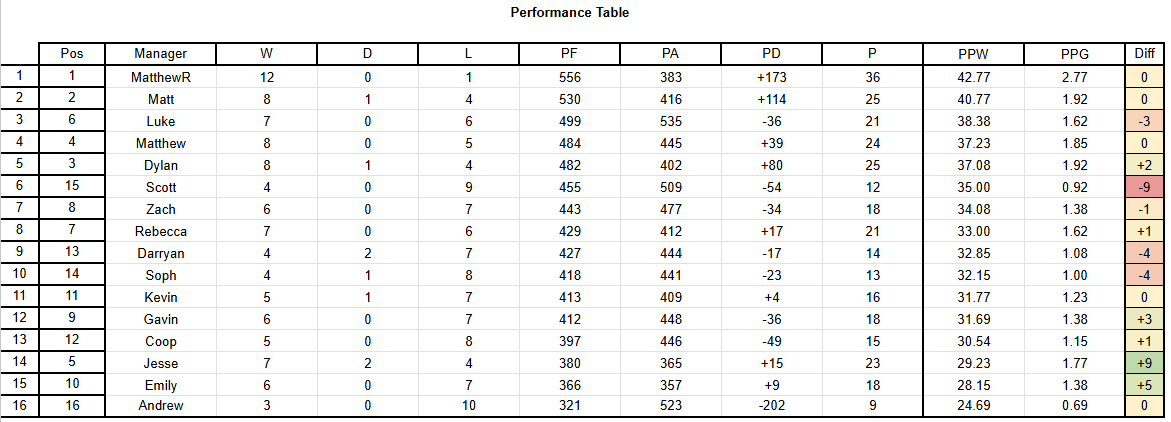1171x422 pixels.
Task: Click the PPW column header
Action: (x=973, y=54)
